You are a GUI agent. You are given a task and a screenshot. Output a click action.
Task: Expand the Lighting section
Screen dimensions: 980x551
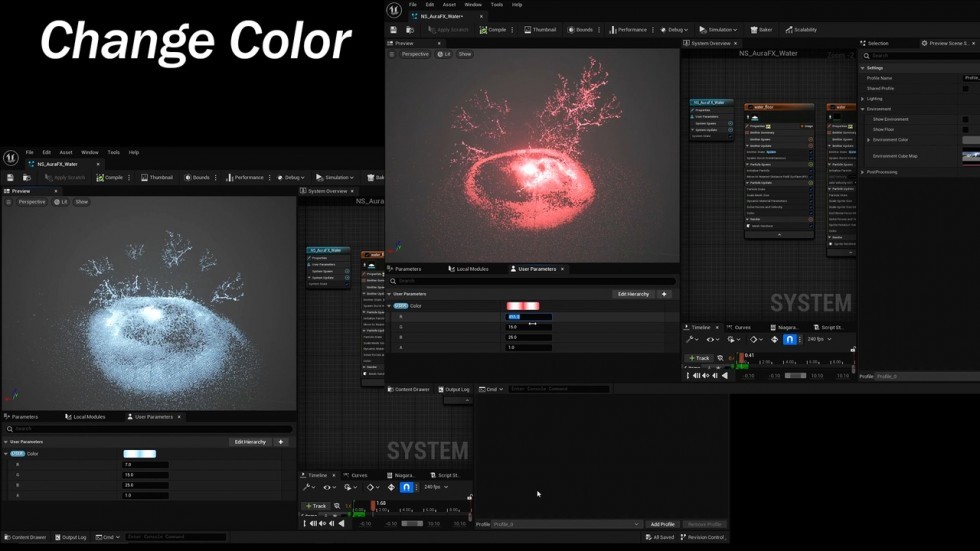point(863,99)
